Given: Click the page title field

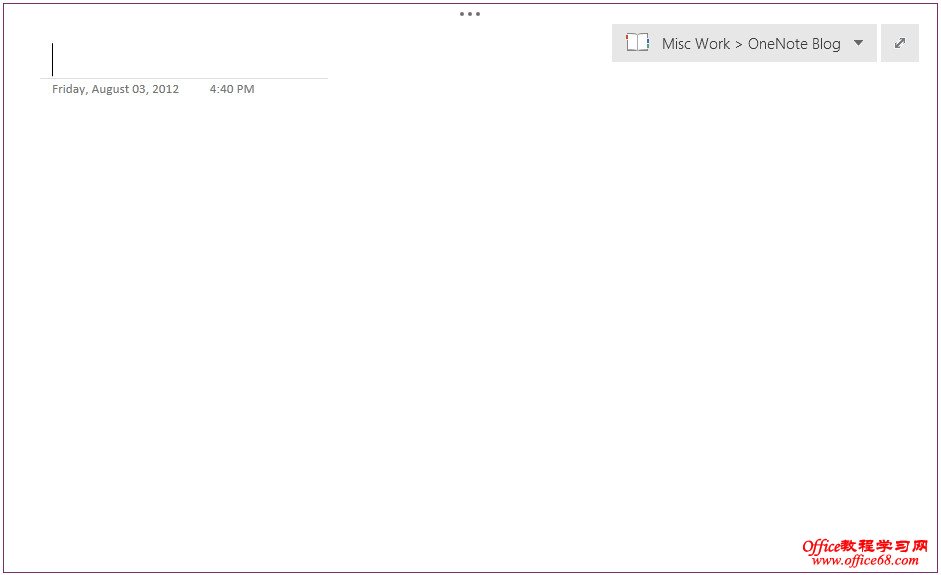Looking at the screenshot, I should pos(184,59).
